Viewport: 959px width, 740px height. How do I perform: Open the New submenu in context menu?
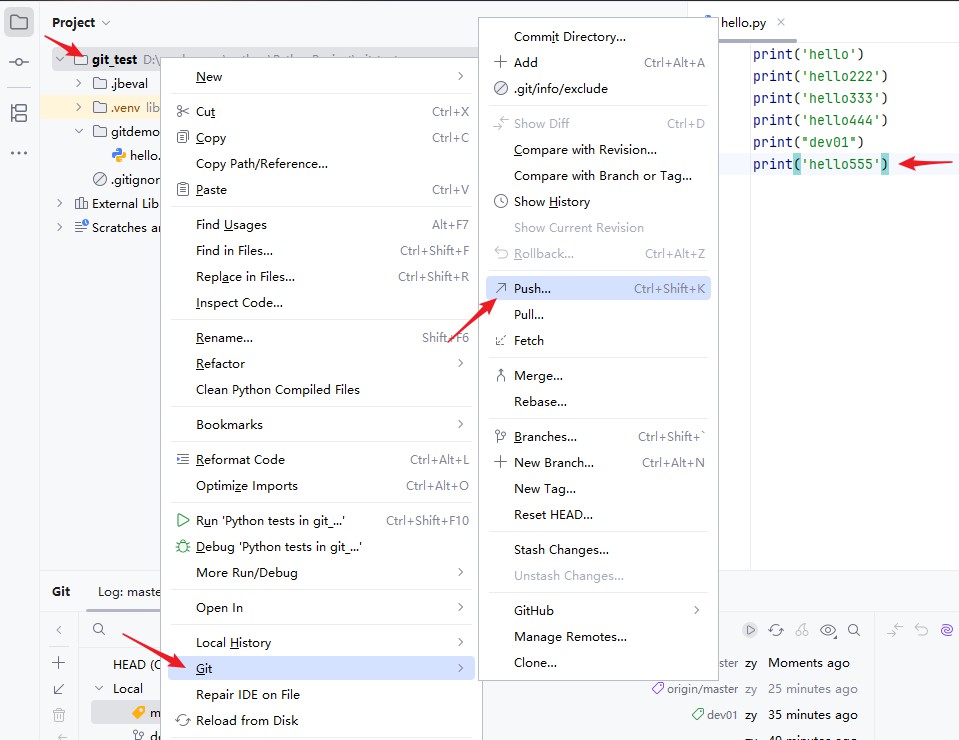pos(321,76)
